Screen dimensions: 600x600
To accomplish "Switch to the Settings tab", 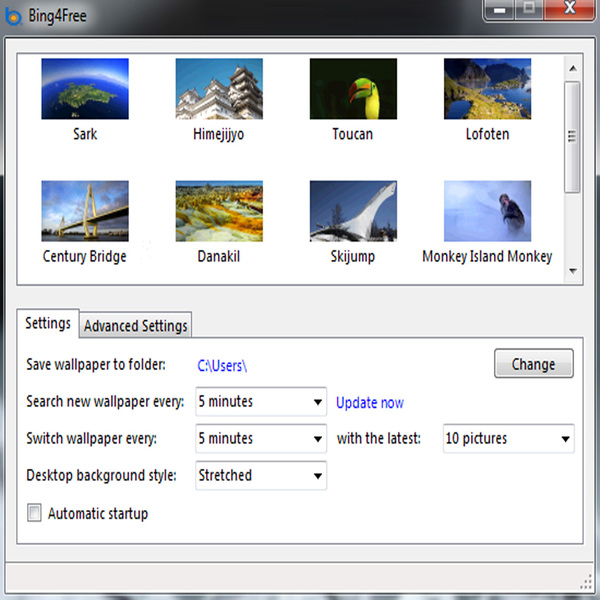I will (48, 324).
